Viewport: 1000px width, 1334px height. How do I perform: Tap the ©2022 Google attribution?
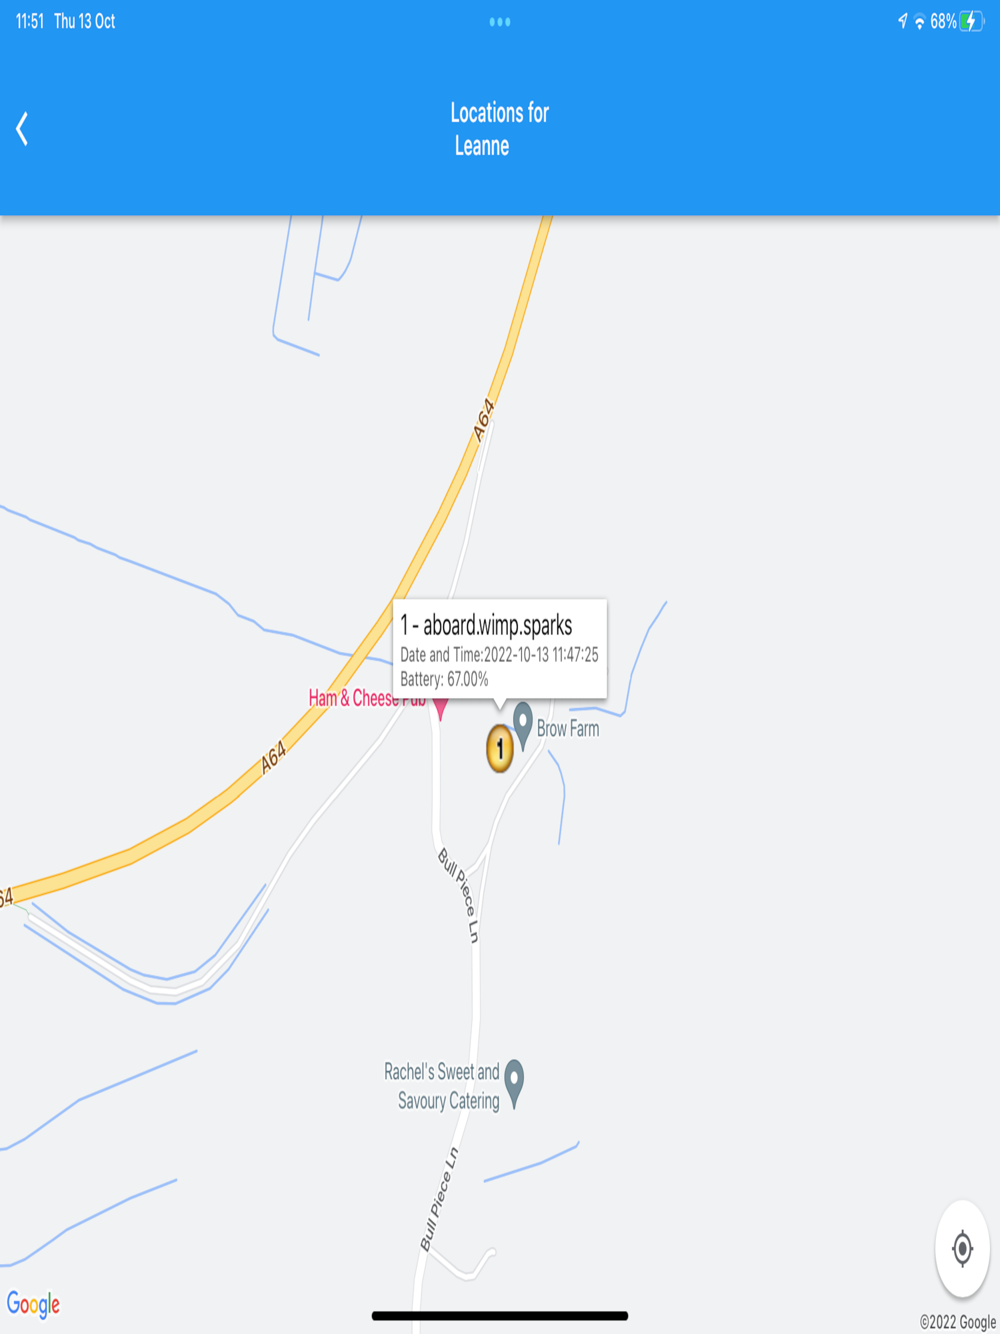click(x=957, y=1322)
